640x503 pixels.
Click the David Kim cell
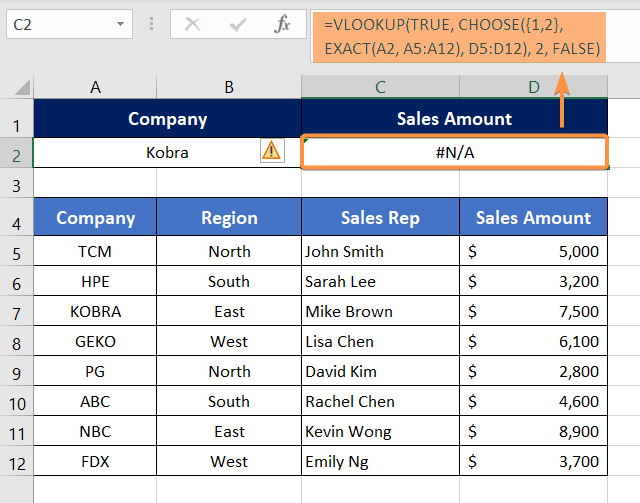pyautogui.click(x=380, y=371)
